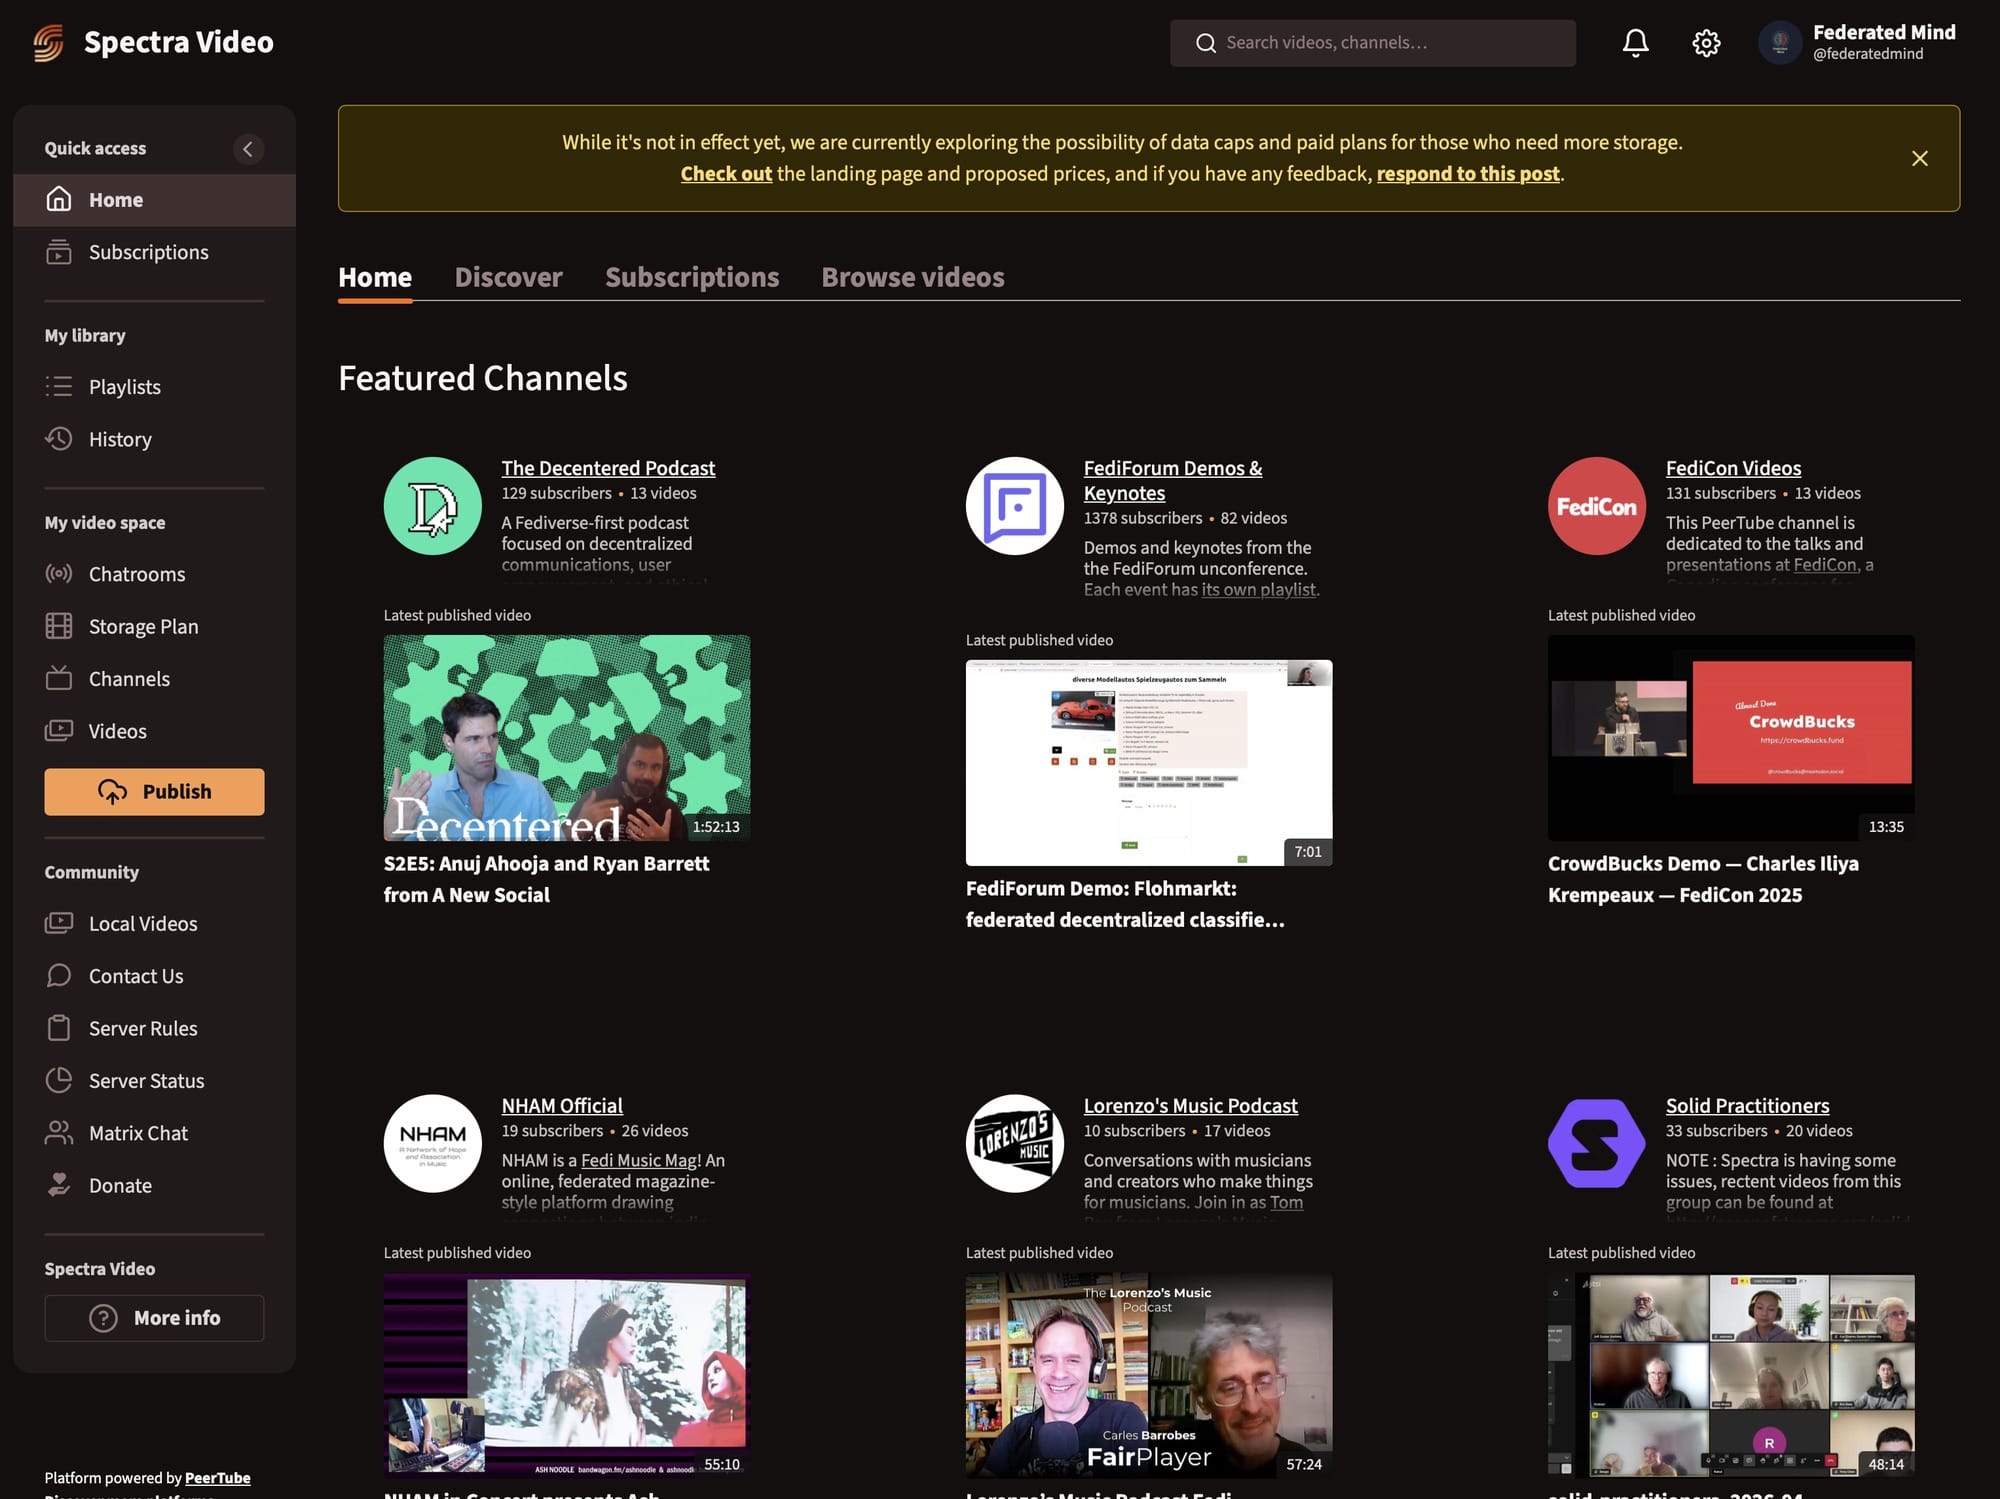Select the Home tab

[375, 277]
